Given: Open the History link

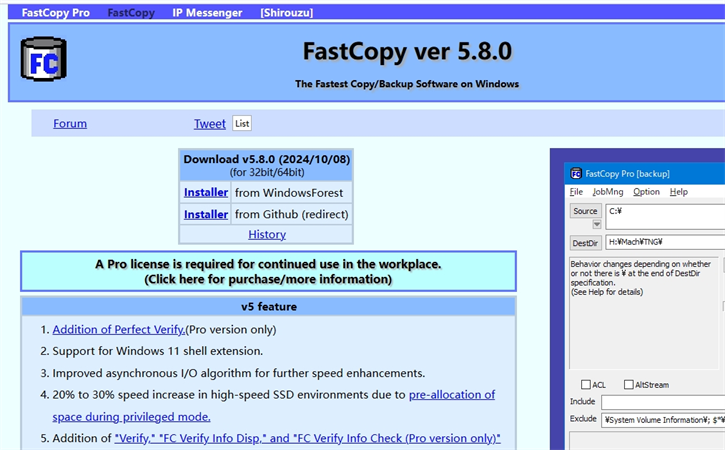Looking at the screenshot, I should (267, 234).
